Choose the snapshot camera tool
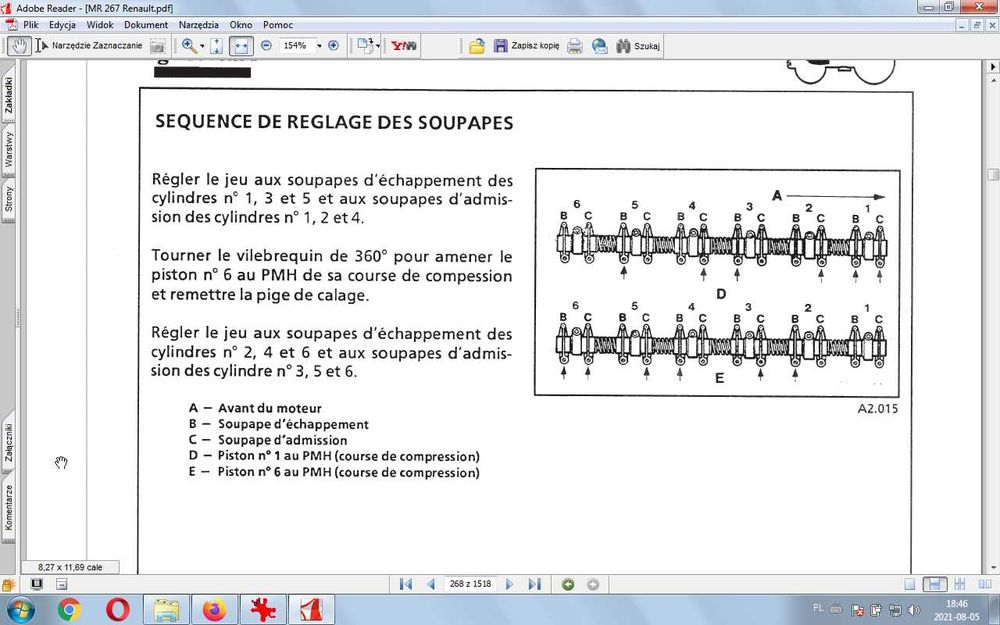The width and height of the screenshot is (1000, 625). coord(158,46)
